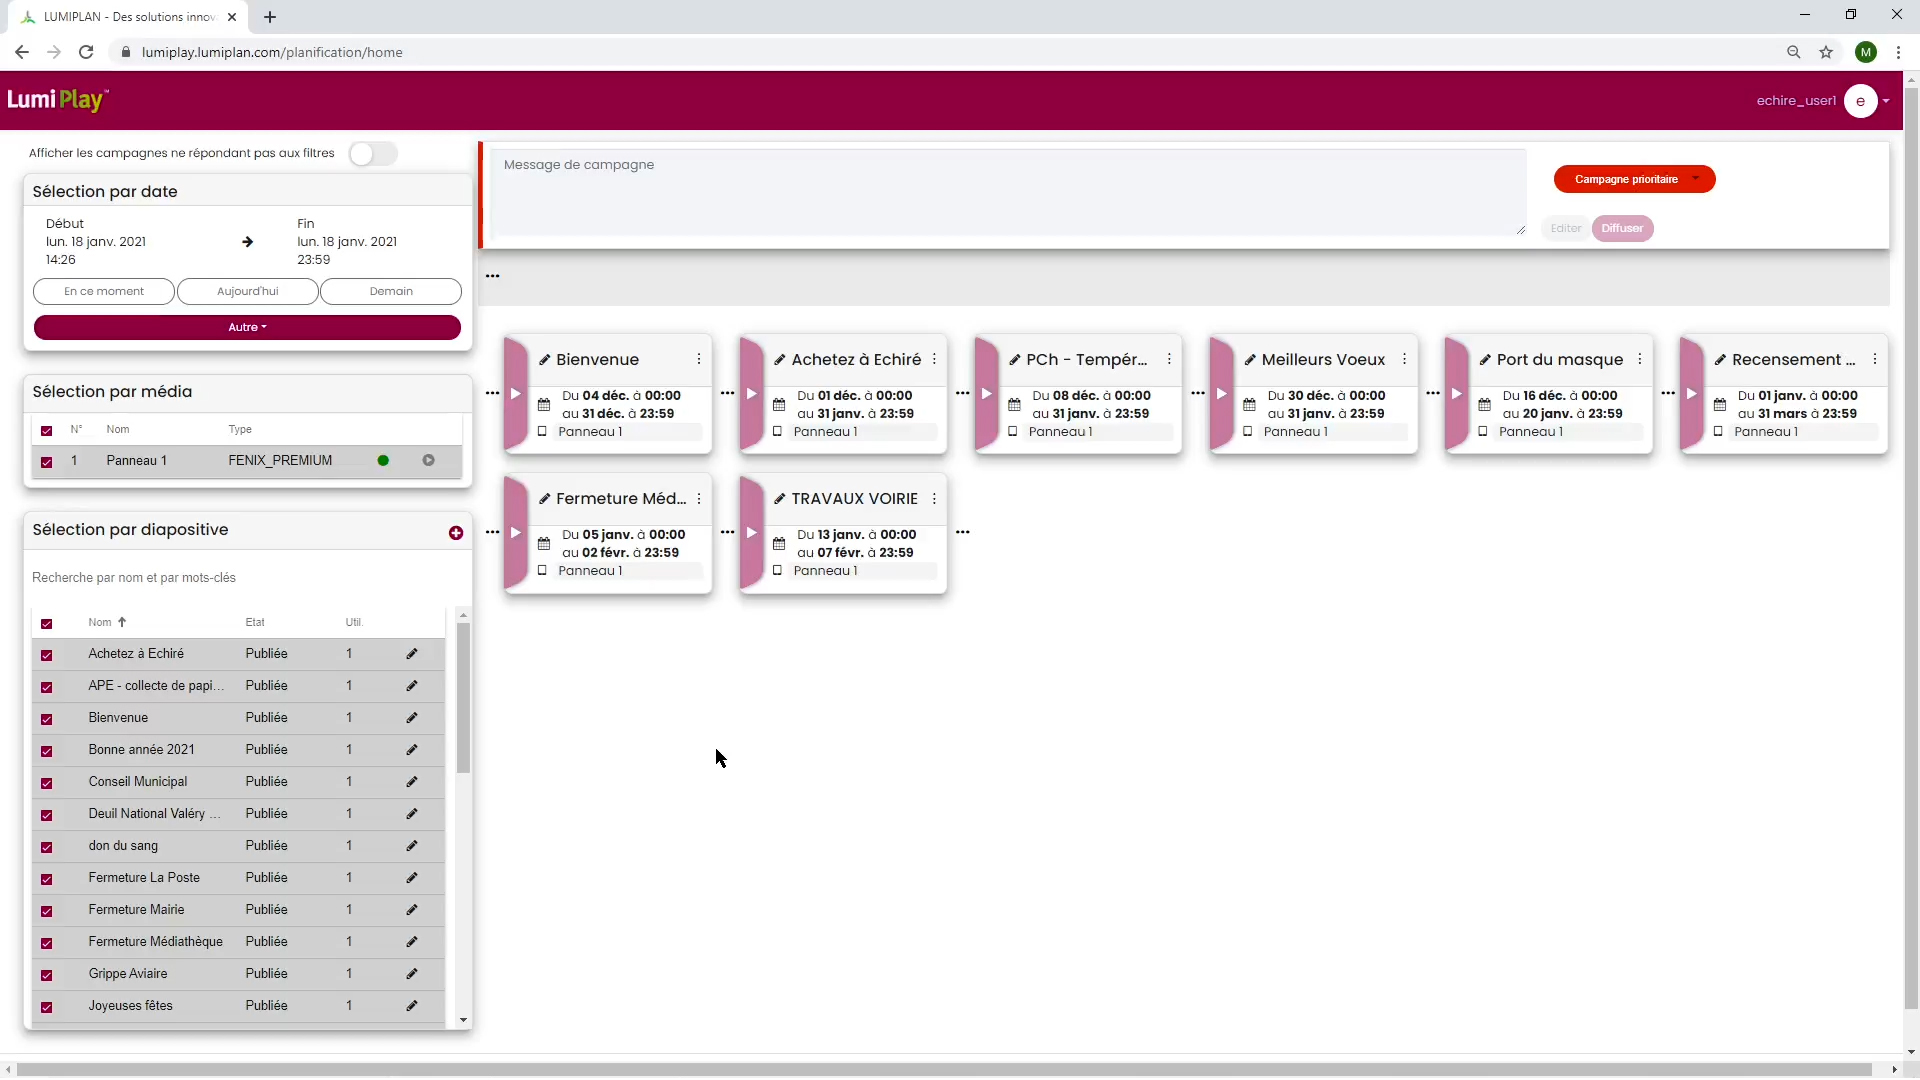Uncheck the Fermeture Mairie slide checkbox
The image size is (1920, 1080).
point(47,911)
